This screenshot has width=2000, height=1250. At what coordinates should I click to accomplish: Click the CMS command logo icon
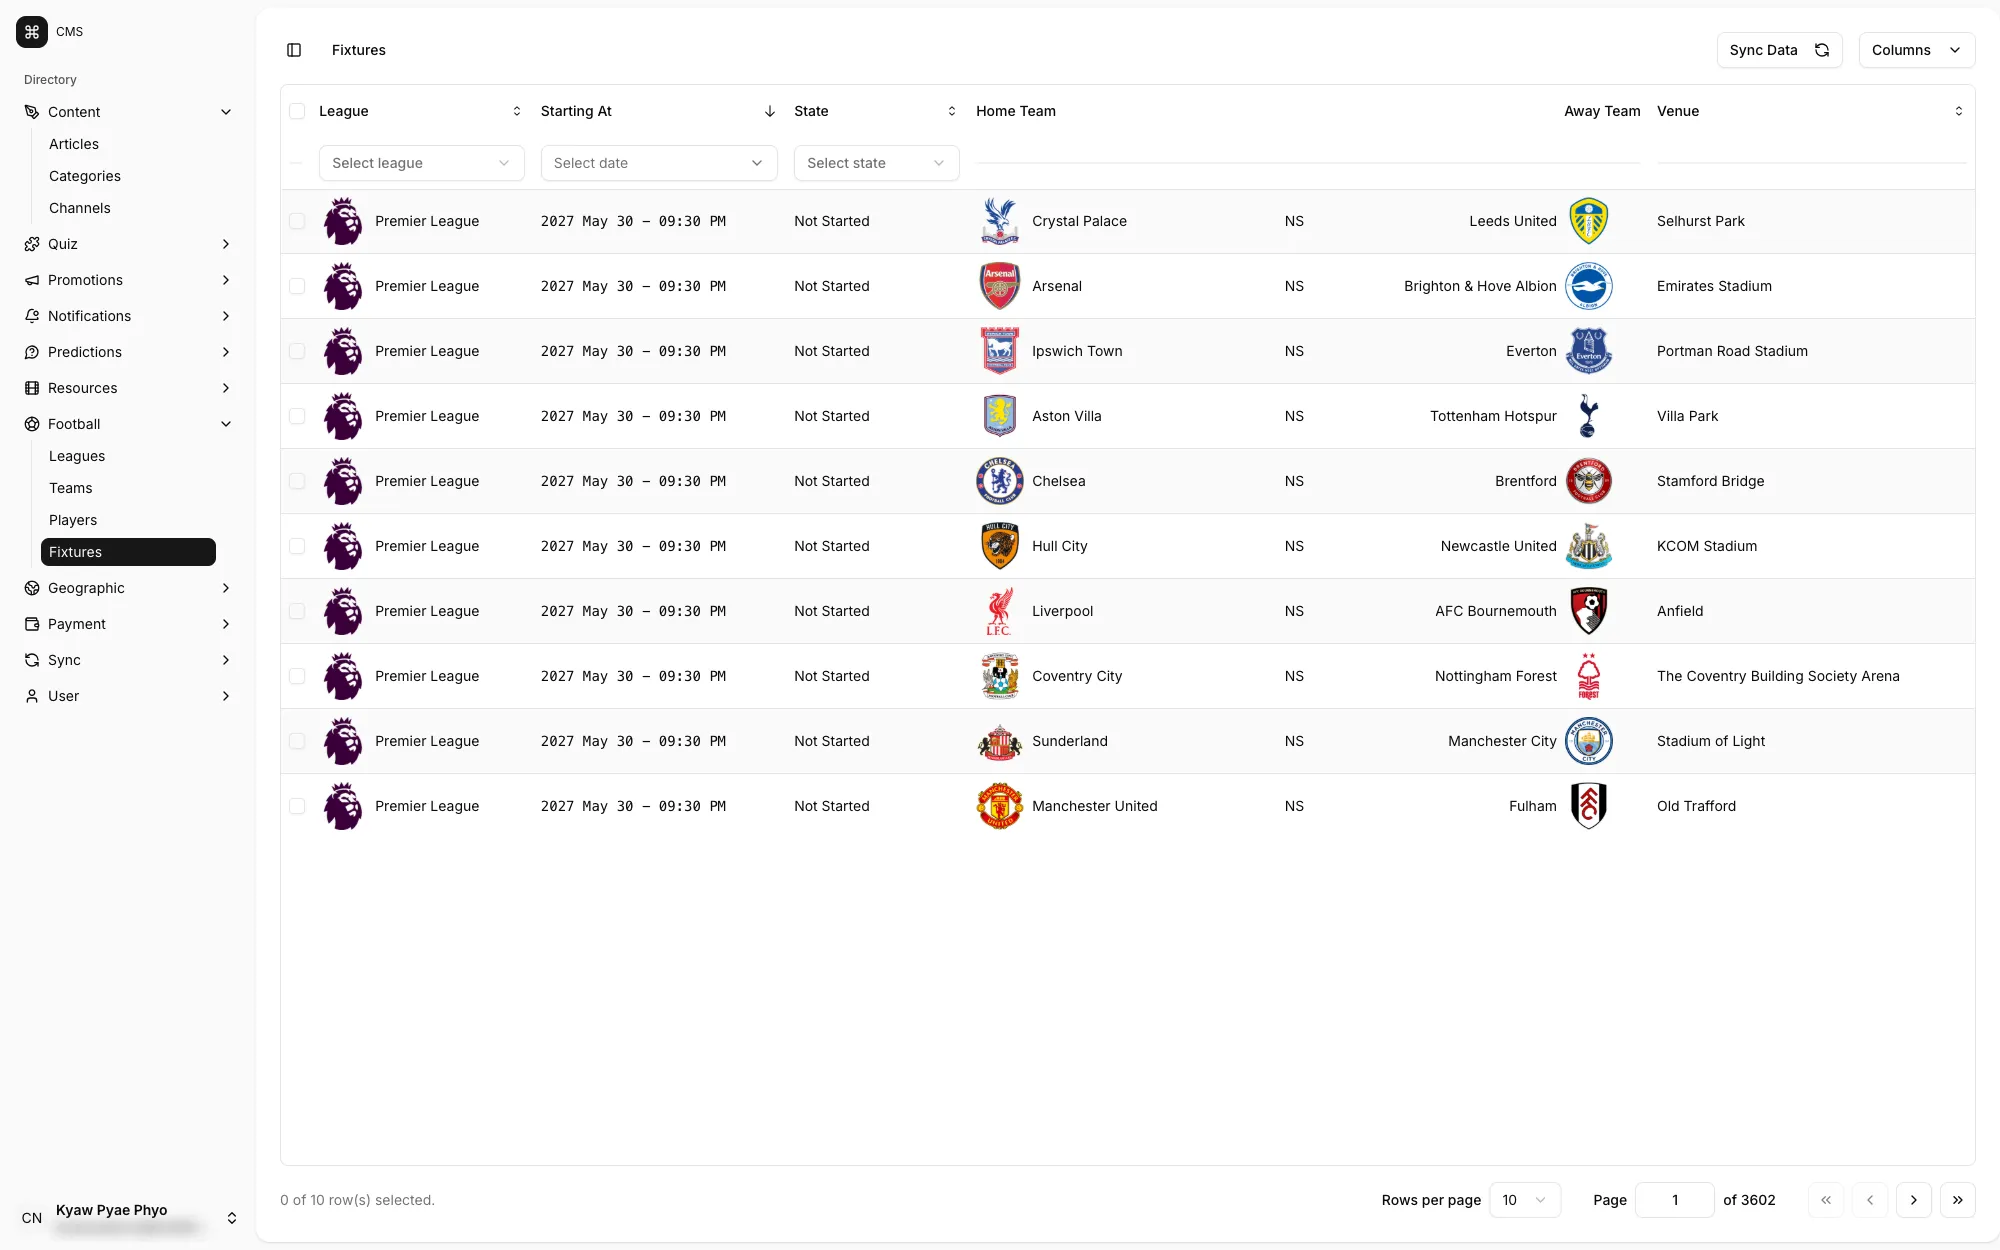(x=32, y=32)
